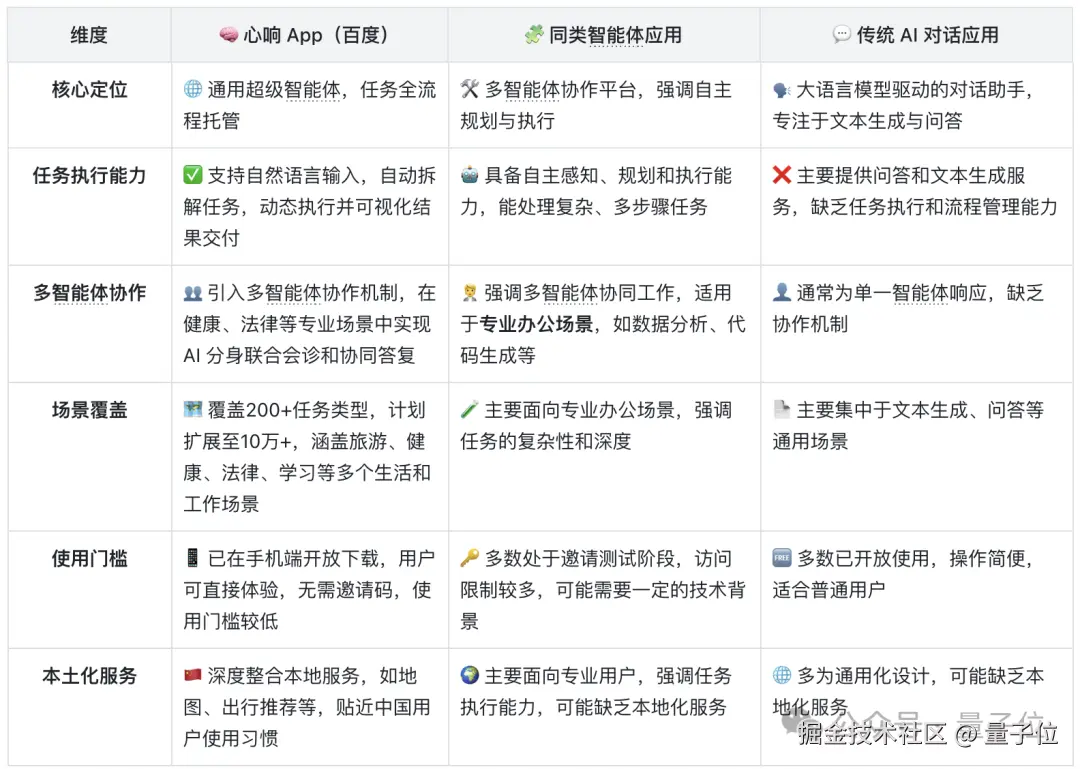Click the earth icon before 主要面向专业用户

pos(470,675)
